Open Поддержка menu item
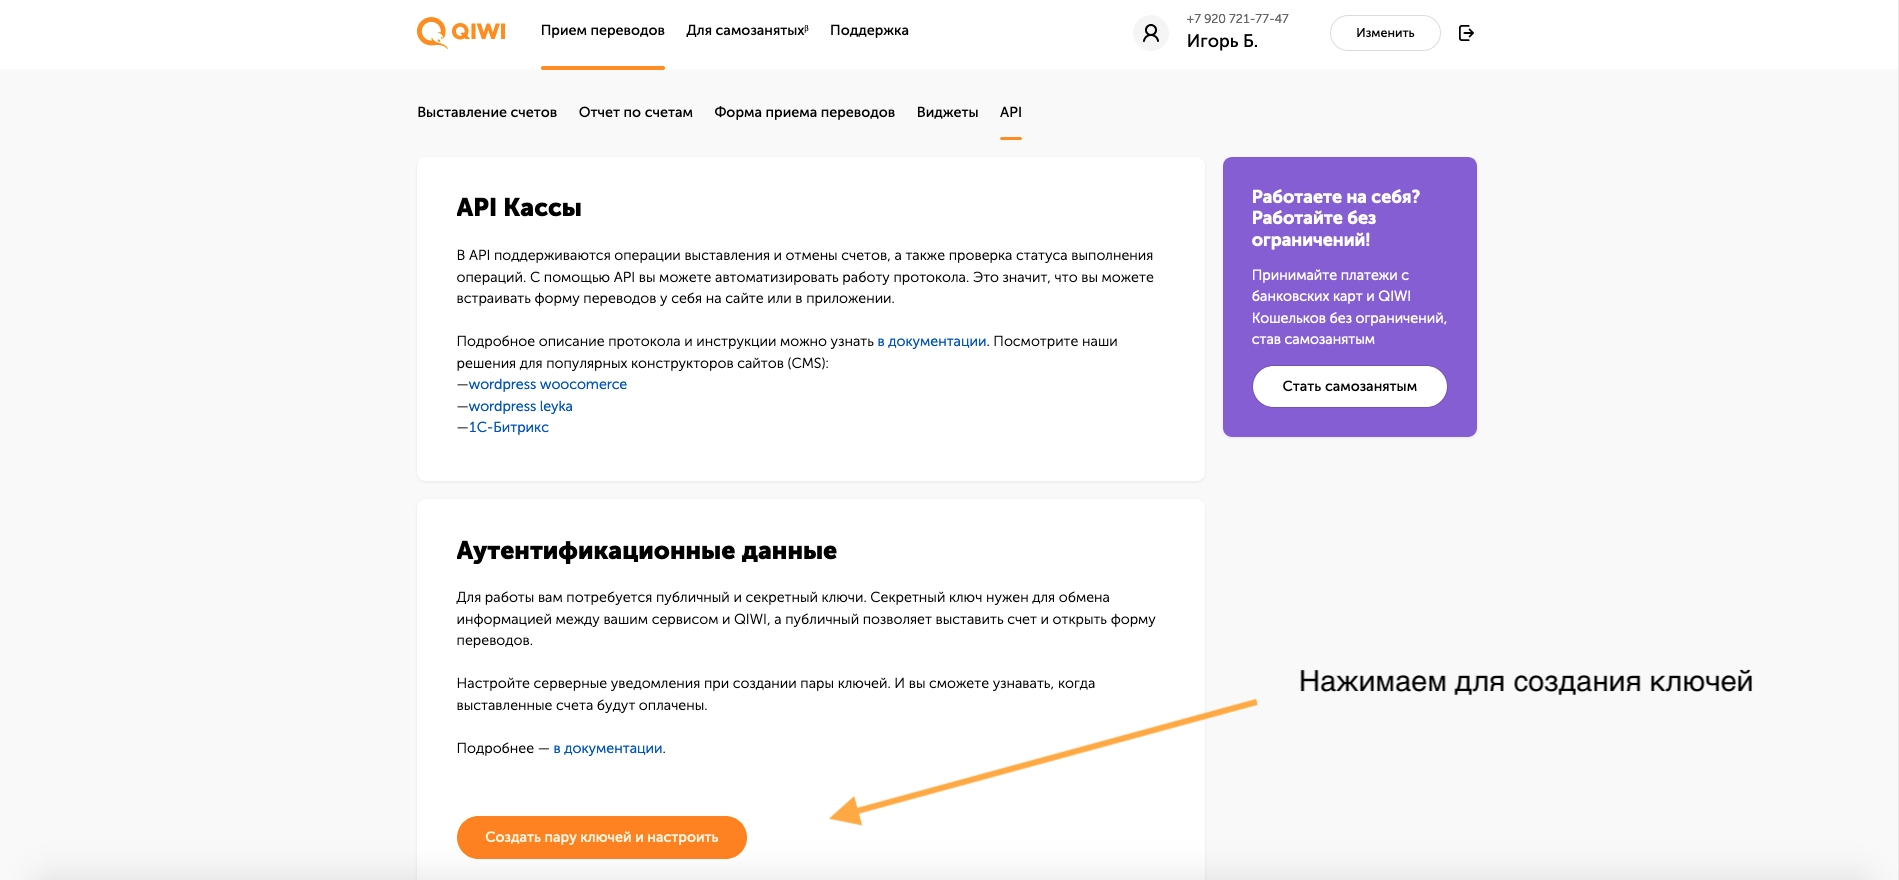The width and height of the screenshot is (1899, 880). (869, 30)
